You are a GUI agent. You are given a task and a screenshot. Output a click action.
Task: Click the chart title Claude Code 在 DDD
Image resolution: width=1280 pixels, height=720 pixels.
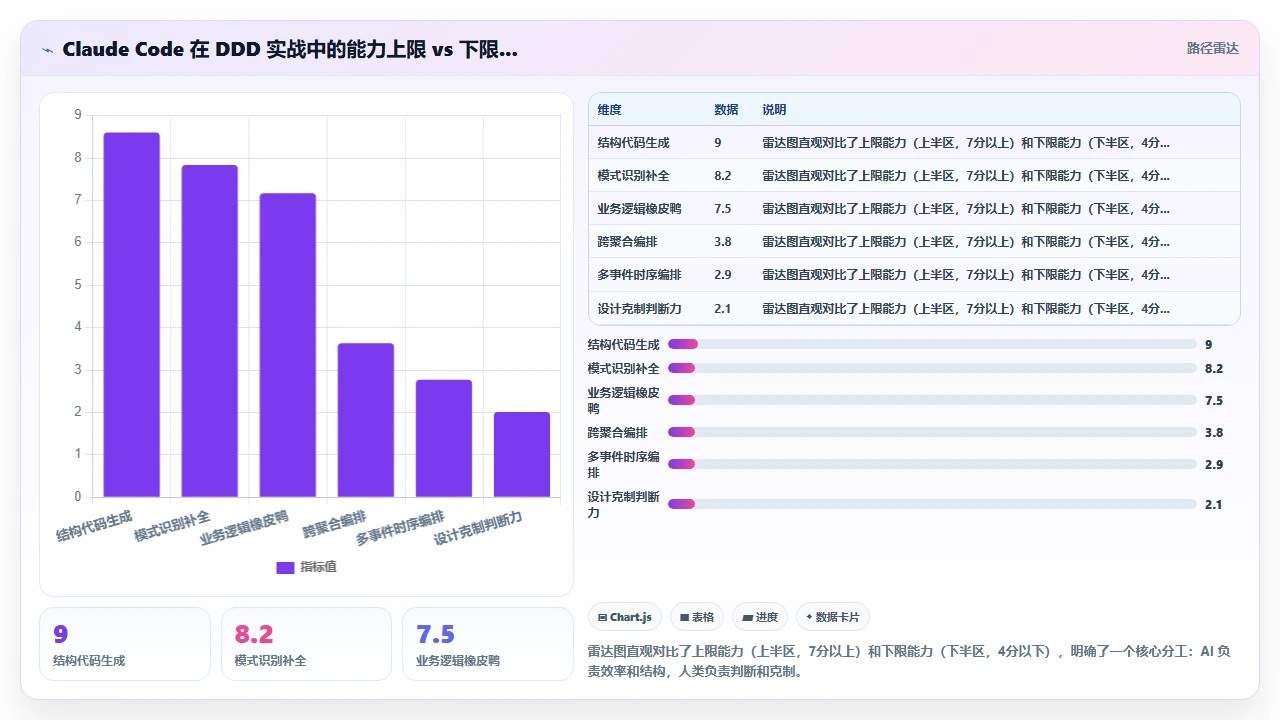(290, 49)
